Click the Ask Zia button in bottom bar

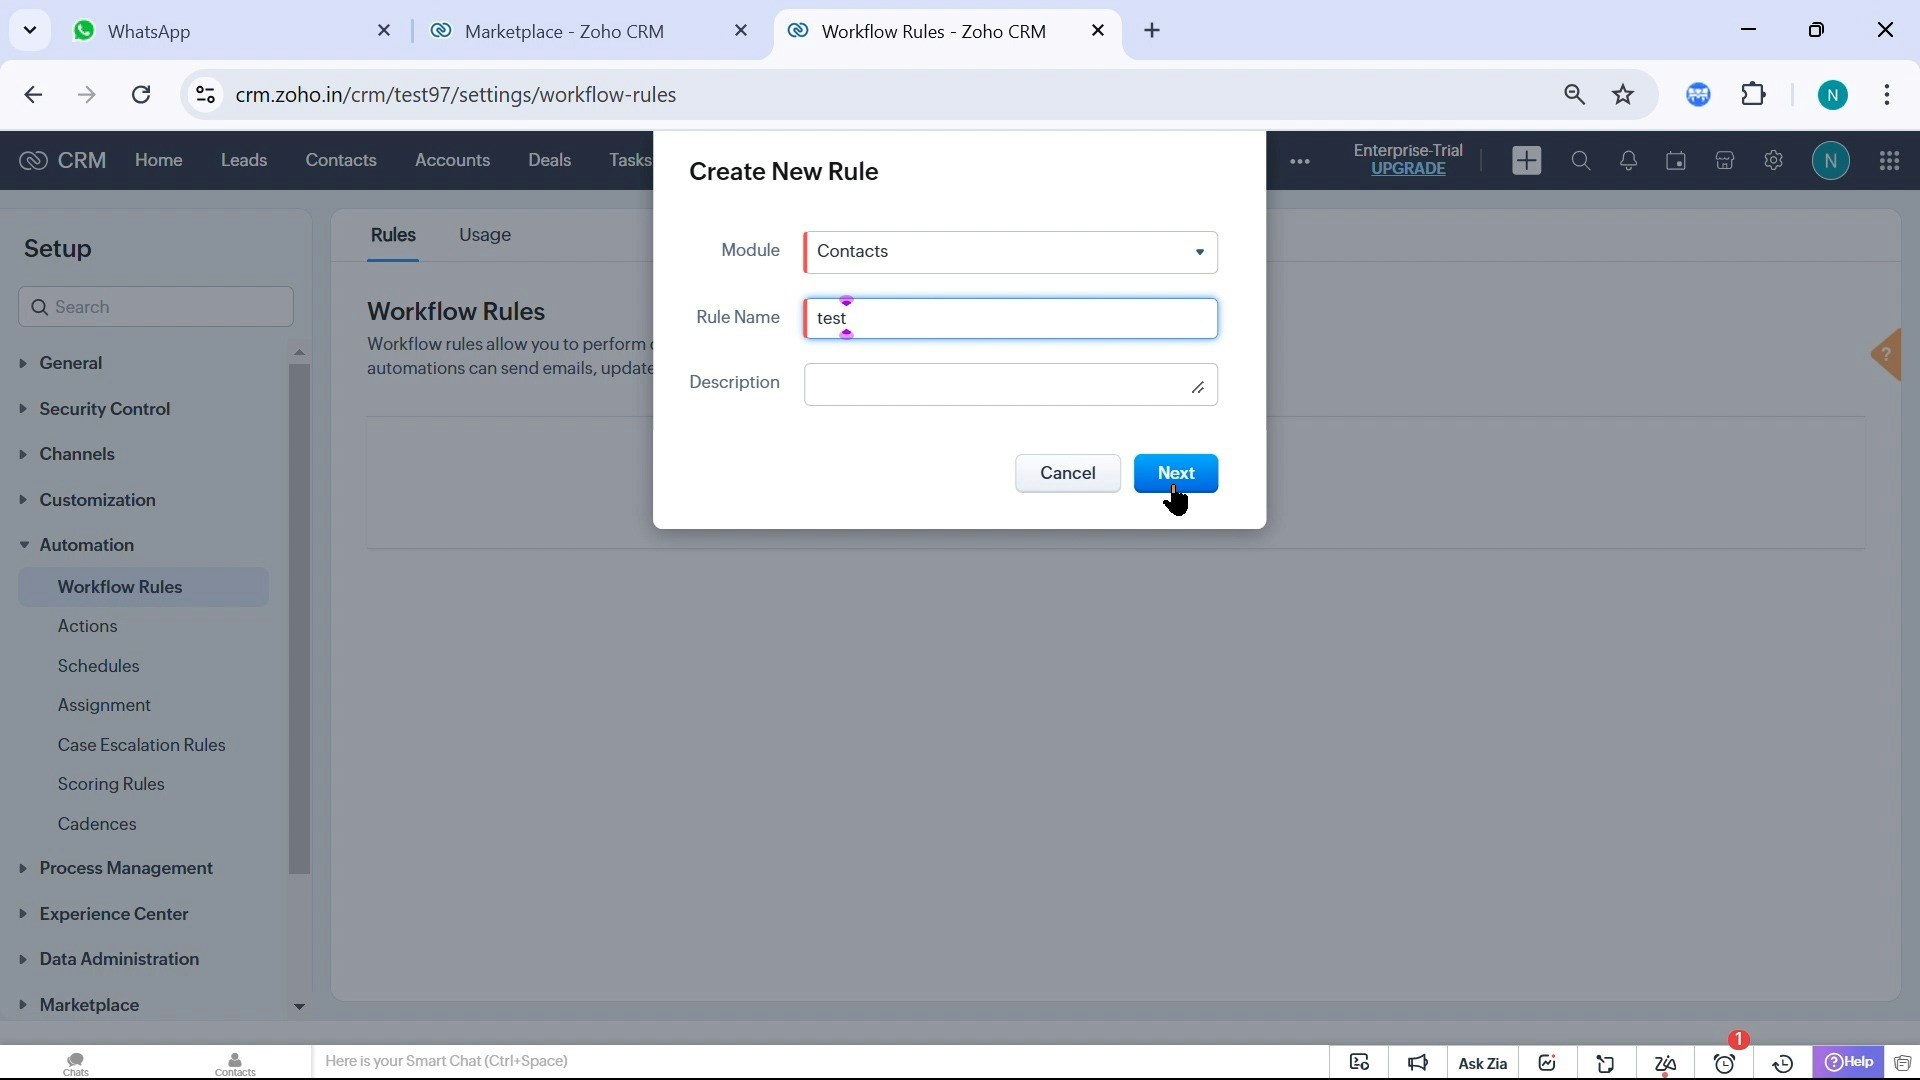pyautogui.click(x=1482, y=1063)
